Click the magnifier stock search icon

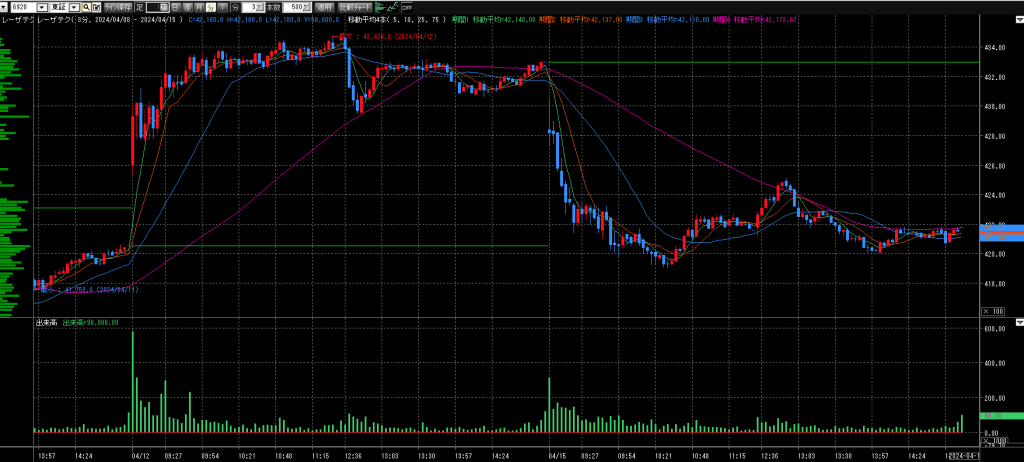pos(86,7)
